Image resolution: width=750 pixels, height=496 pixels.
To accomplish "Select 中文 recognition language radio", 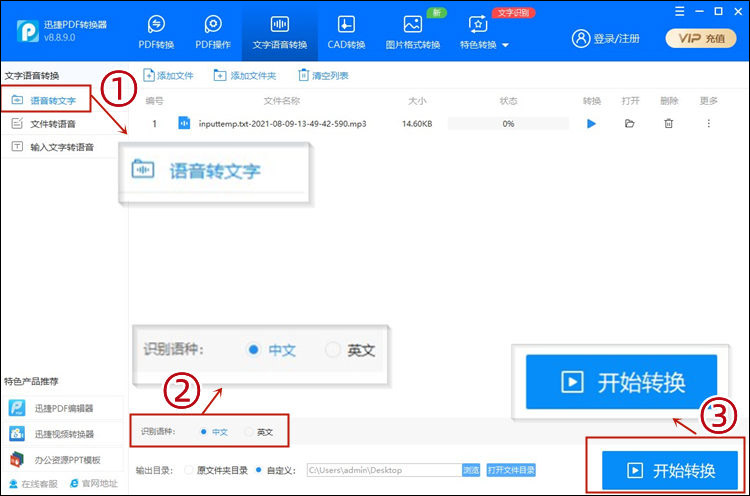I will click(204, 431).
